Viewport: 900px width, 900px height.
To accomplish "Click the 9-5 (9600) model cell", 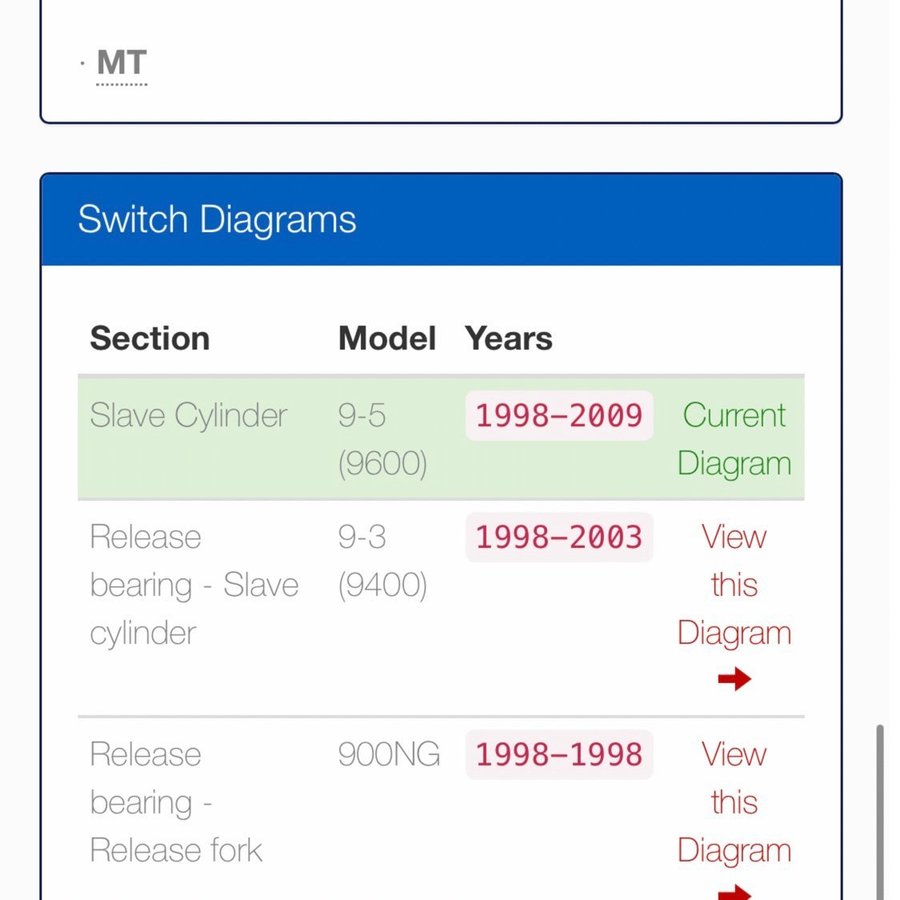I will tap(382, 440).
